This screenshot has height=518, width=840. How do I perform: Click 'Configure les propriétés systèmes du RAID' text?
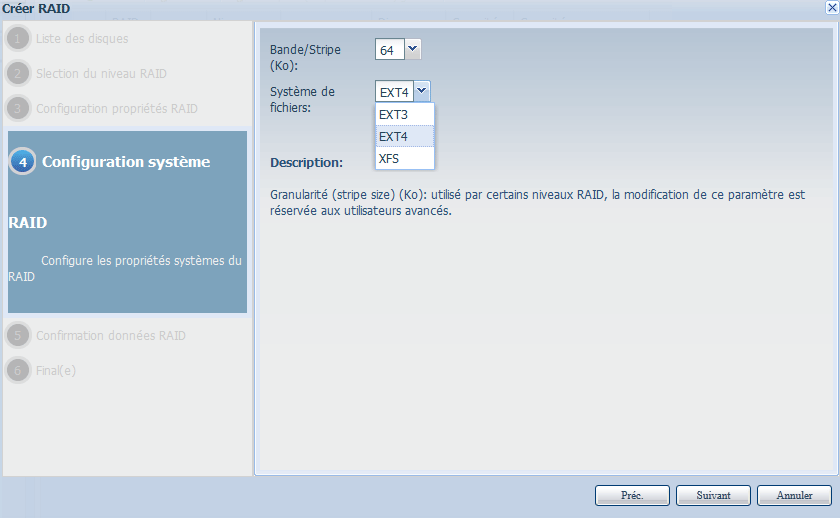click(125, 268)
